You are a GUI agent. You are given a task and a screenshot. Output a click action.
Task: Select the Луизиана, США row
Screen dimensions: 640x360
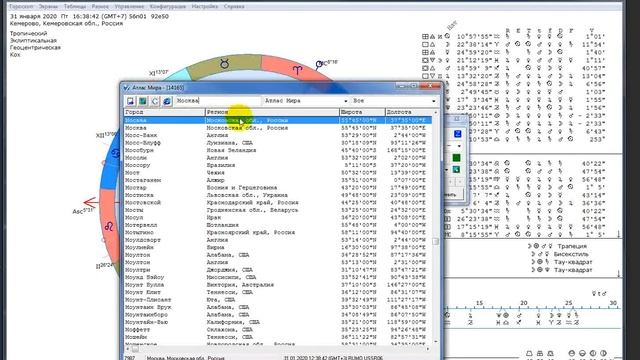click(x=278, y=143)
